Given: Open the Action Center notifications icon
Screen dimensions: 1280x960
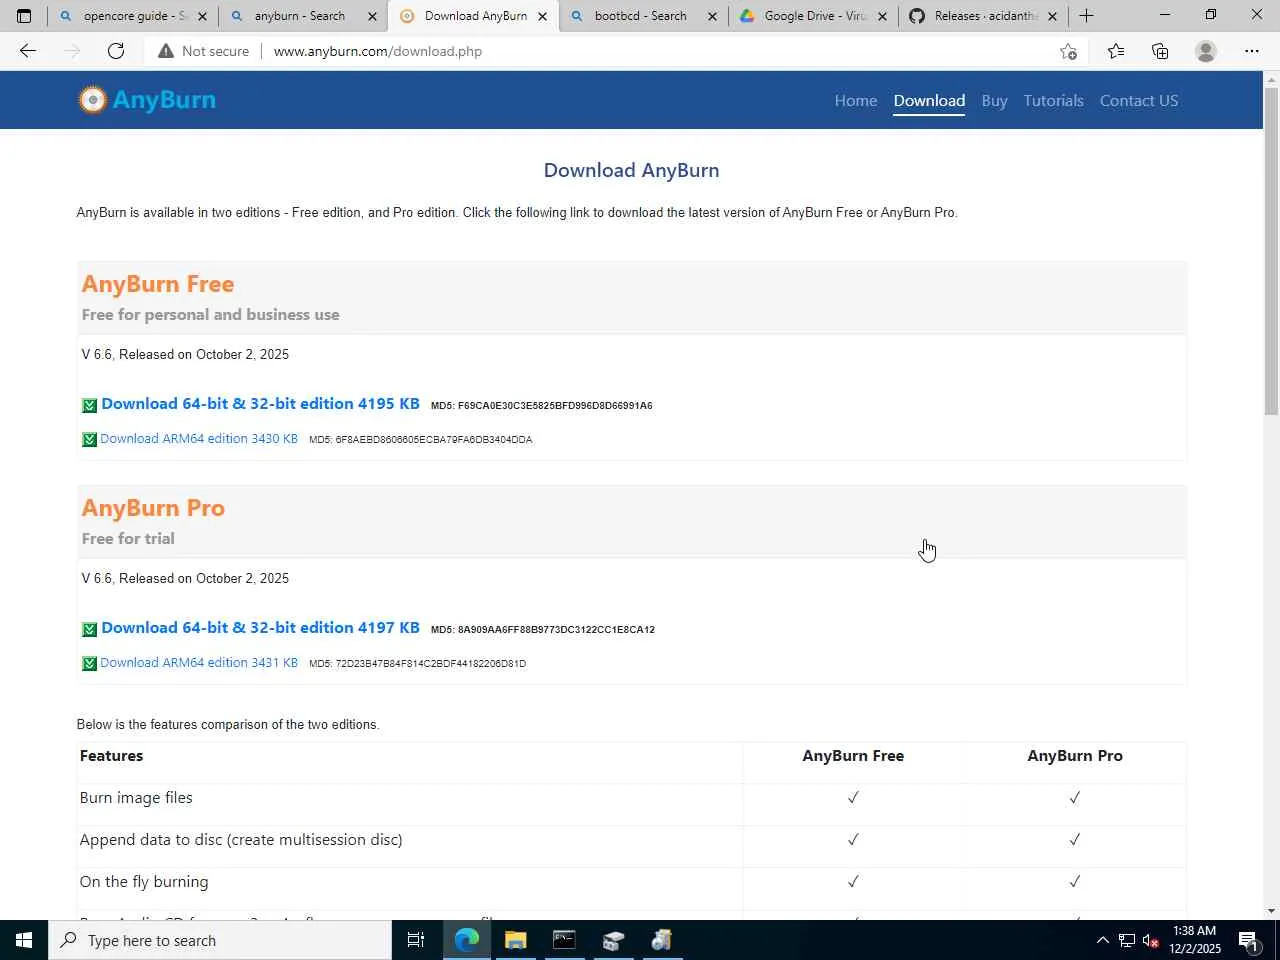Looking at the screenshot, I should tap(1248, 940).
